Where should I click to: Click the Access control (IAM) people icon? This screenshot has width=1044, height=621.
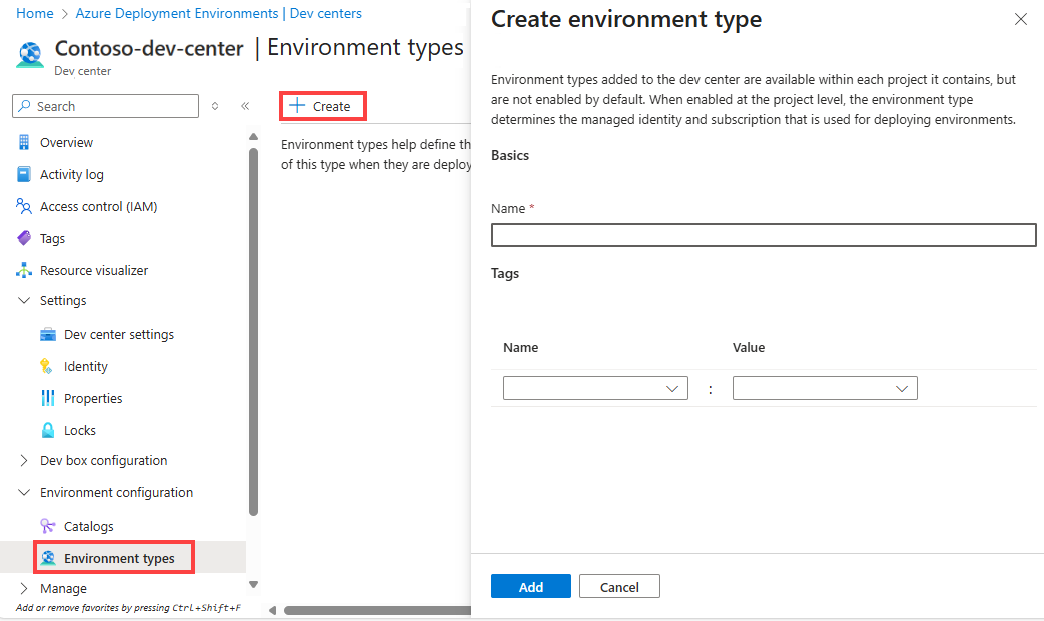click(23, 206)
